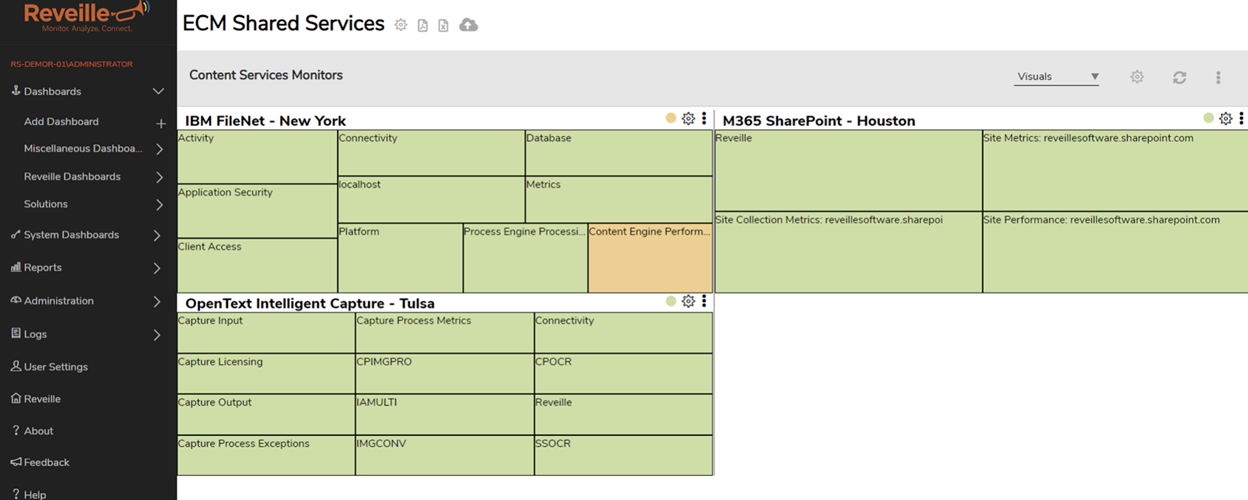
Task: Open Reveille tile in M365 SharePoint
Action: 849,170
